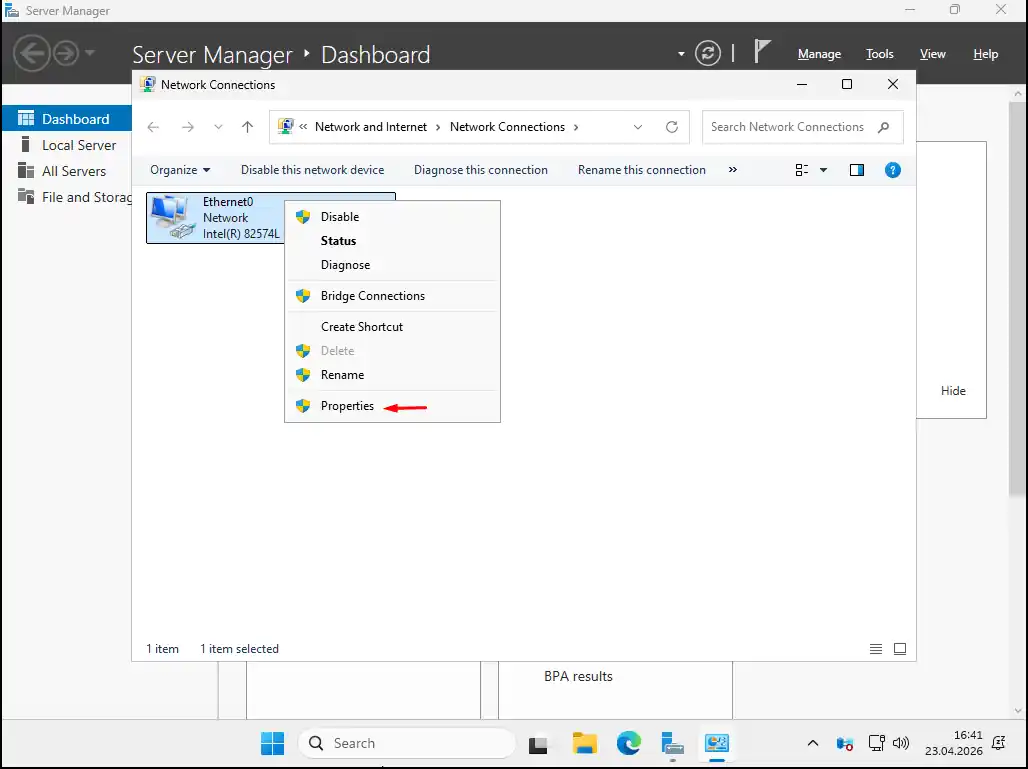Click Hide in Server Manager
This screenshot has height=769, width=1028.
(x=953, y=391)
